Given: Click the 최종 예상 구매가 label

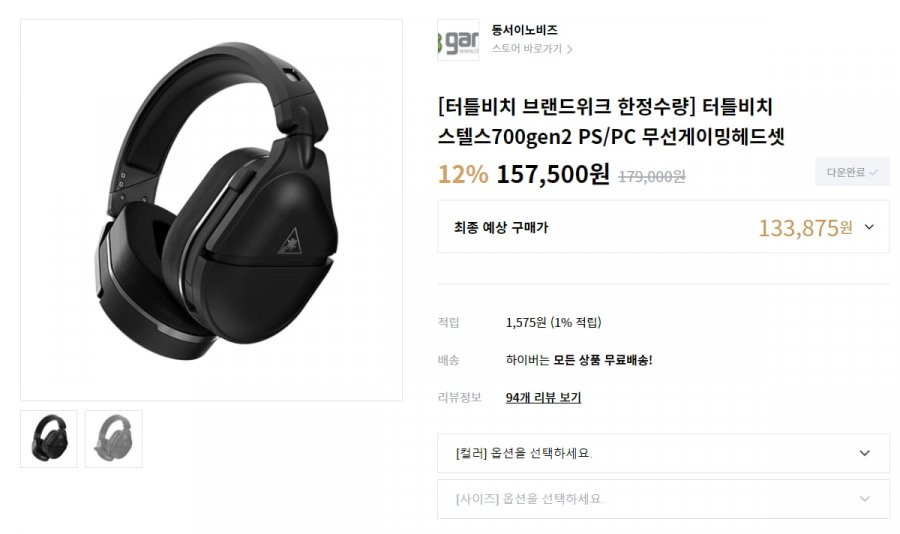Looking at the screenshot, I should (501, 227).
